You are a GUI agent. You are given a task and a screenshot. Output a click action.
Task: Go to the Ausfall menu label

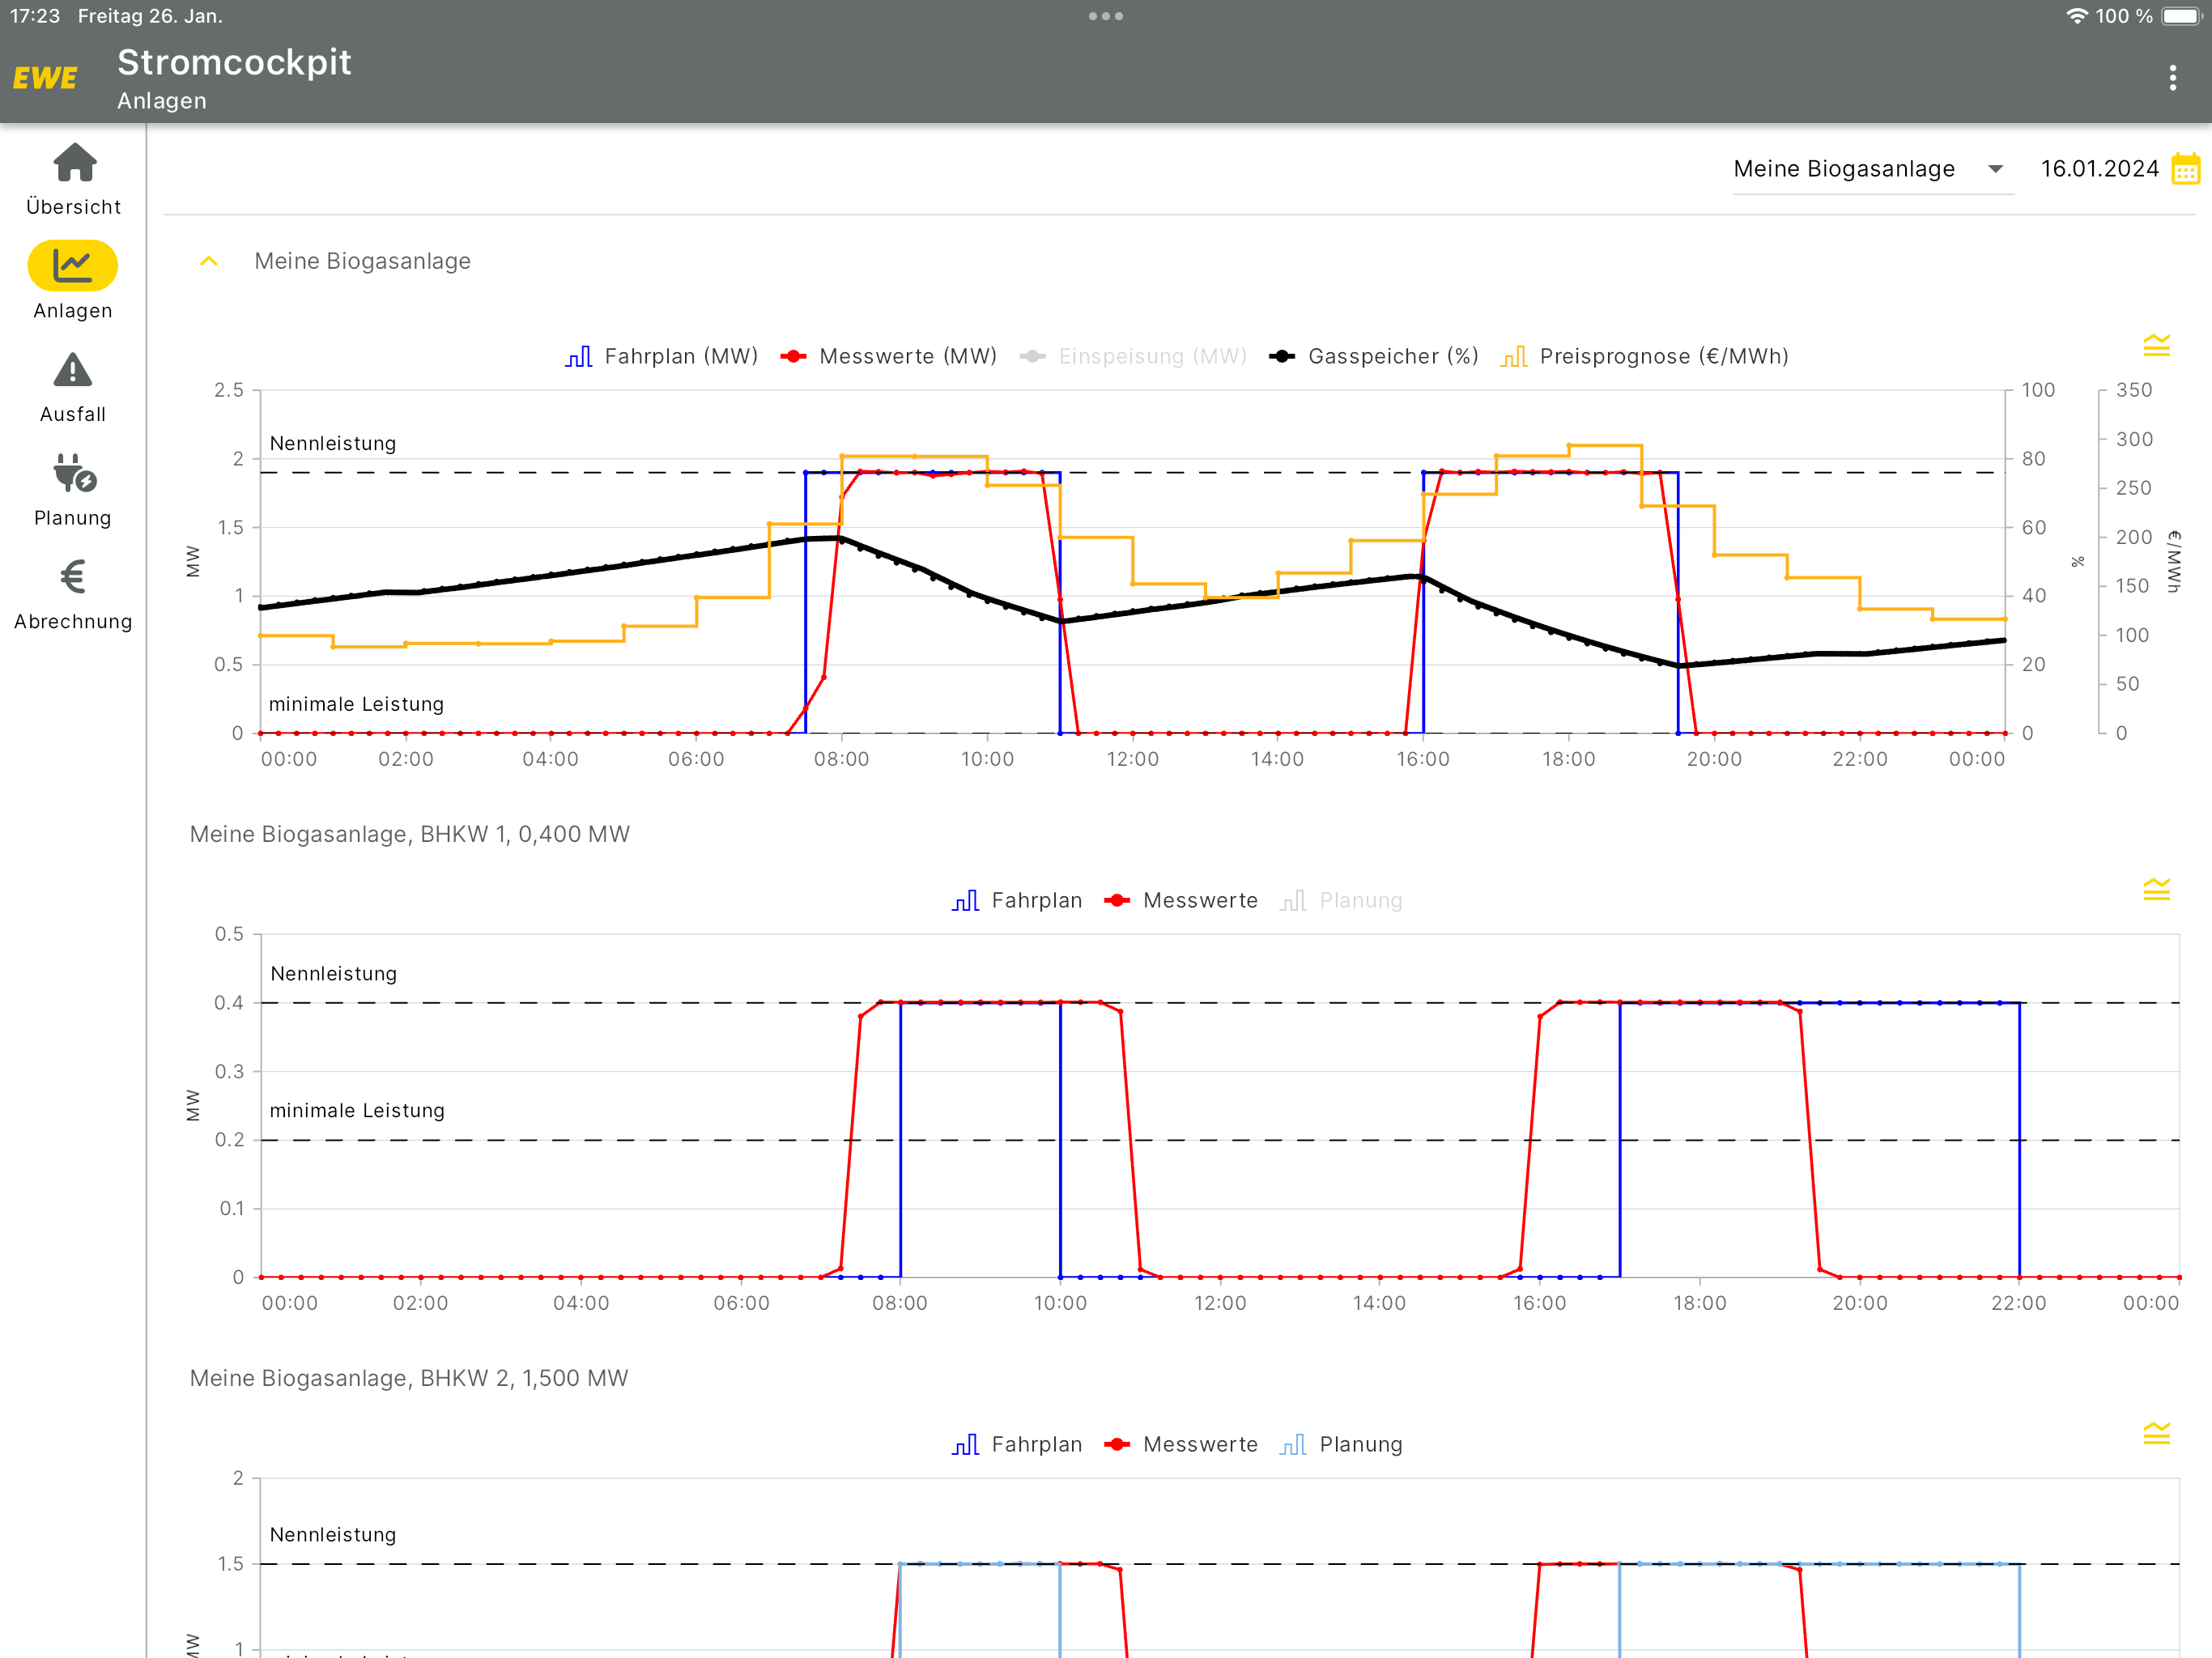[73, 415]
